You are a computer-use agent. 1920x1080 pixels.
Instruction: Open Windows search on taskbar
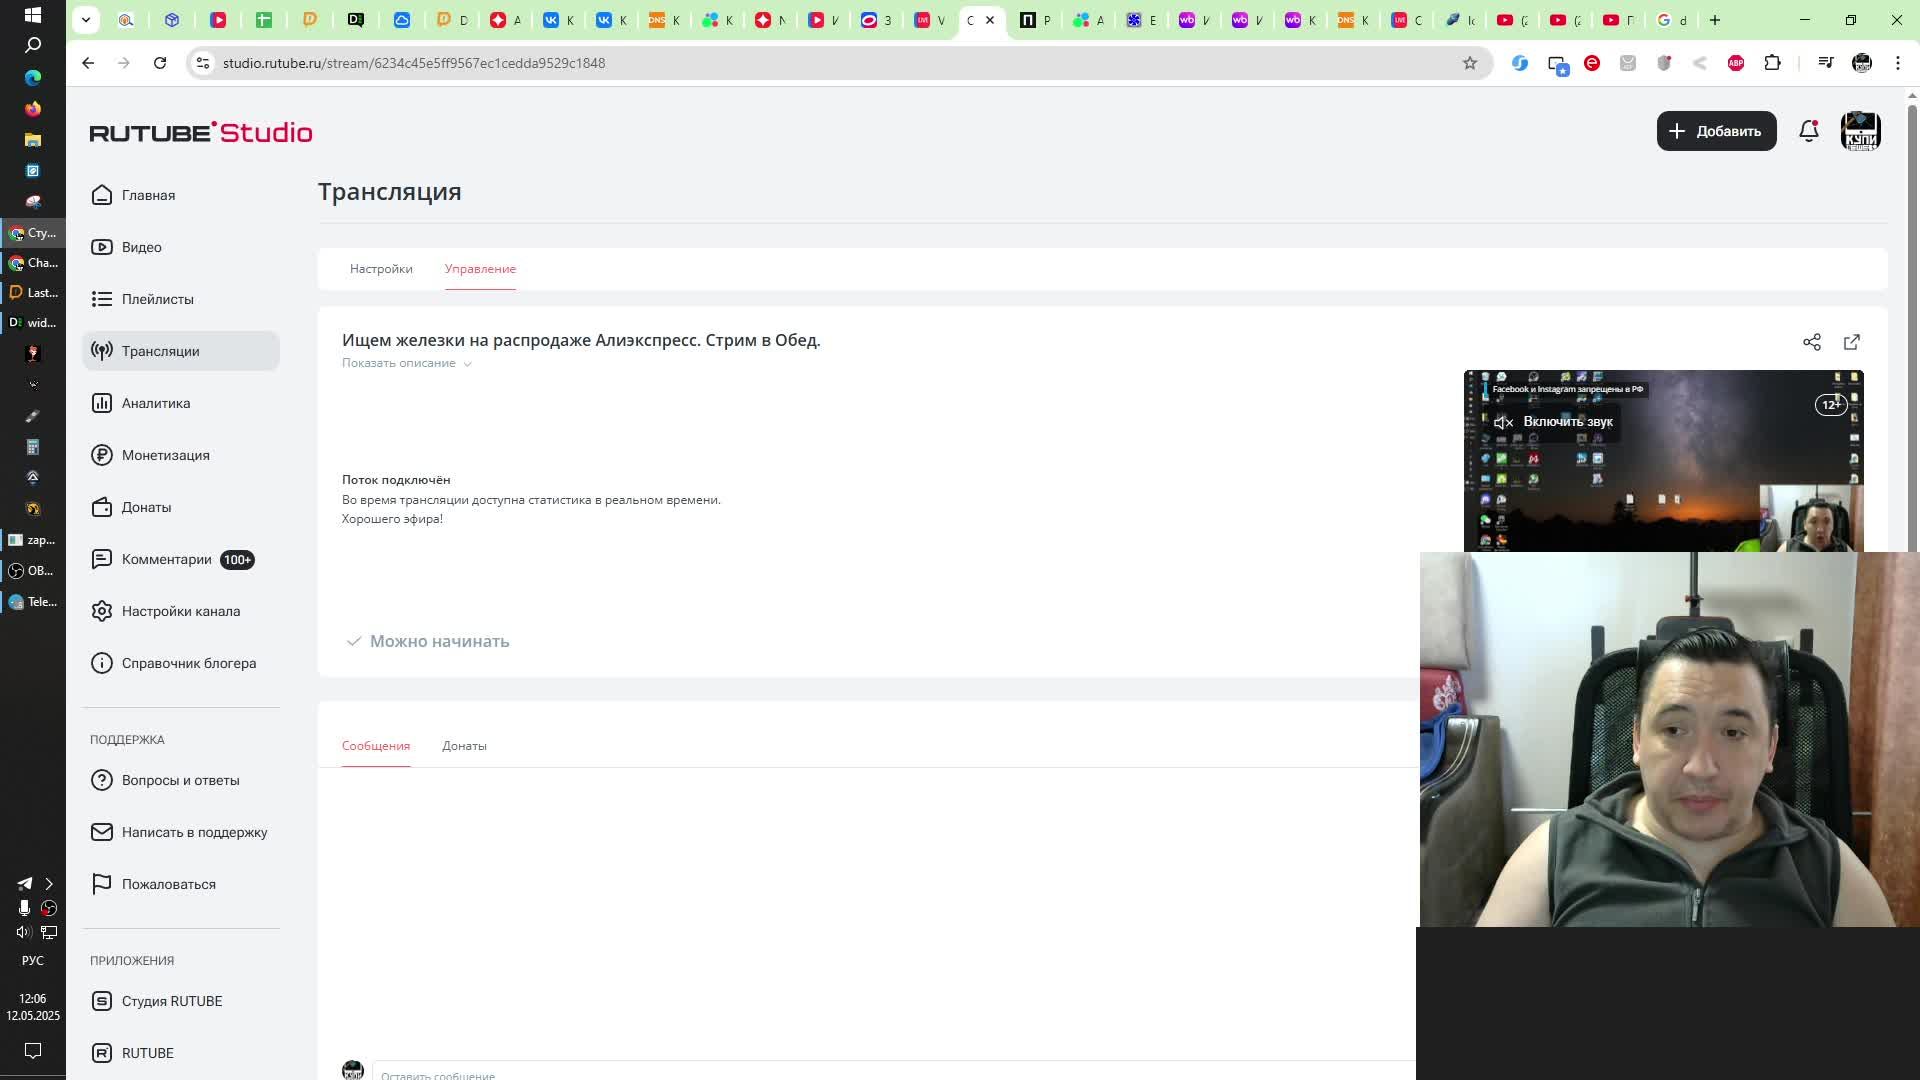point(32,45)
